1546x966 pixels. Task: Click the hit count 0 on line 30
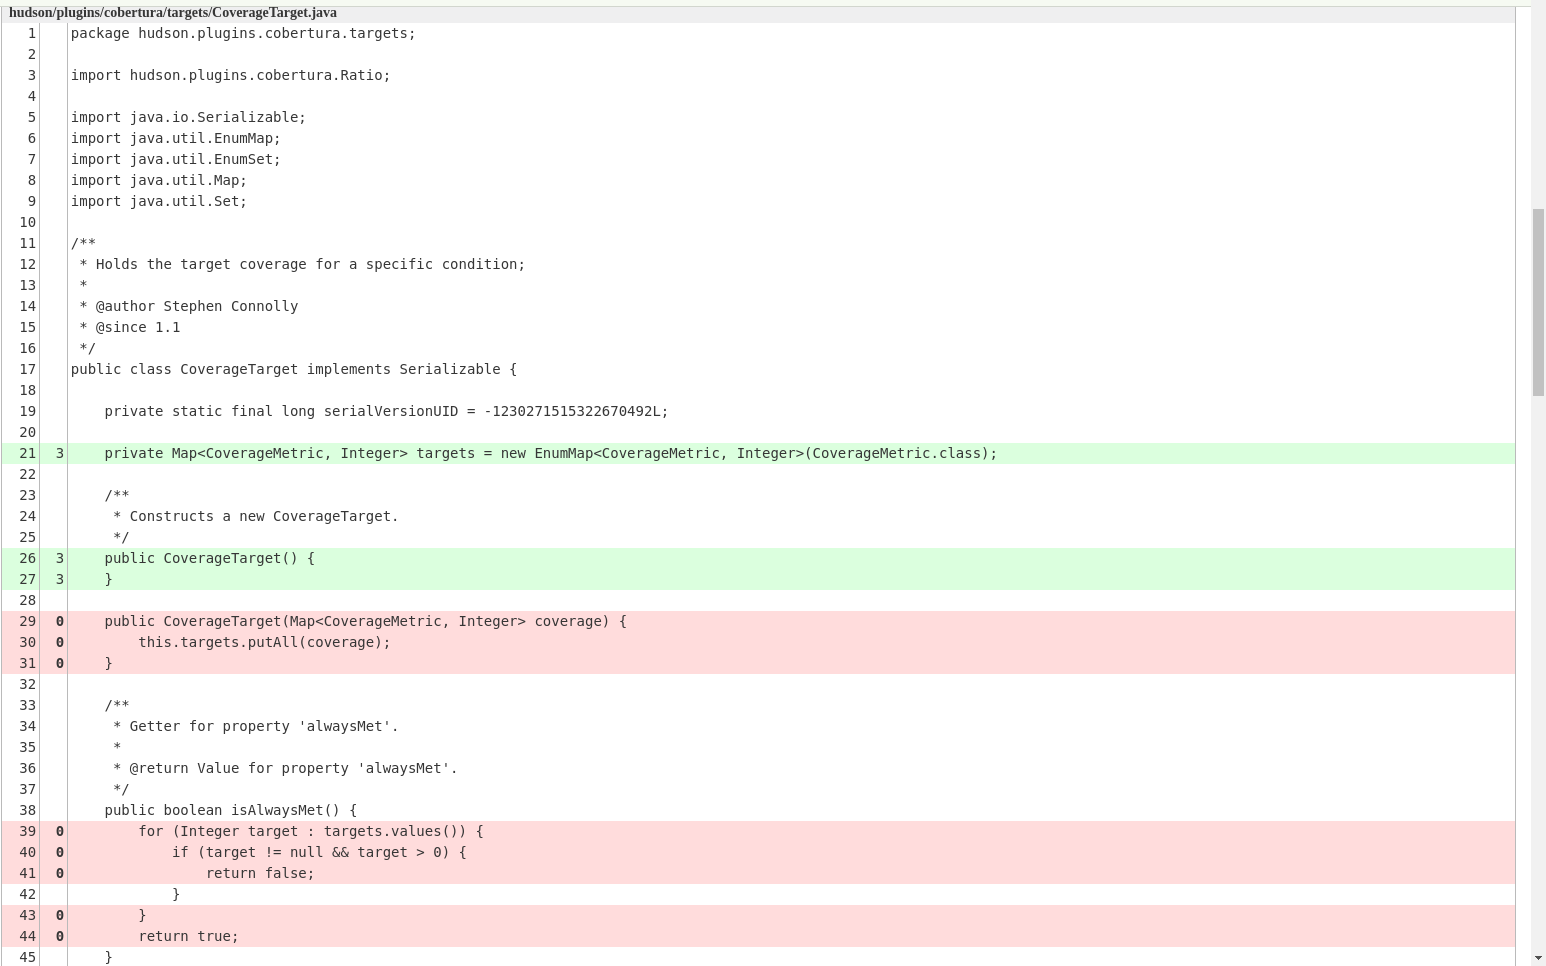[x=59, y=642]
